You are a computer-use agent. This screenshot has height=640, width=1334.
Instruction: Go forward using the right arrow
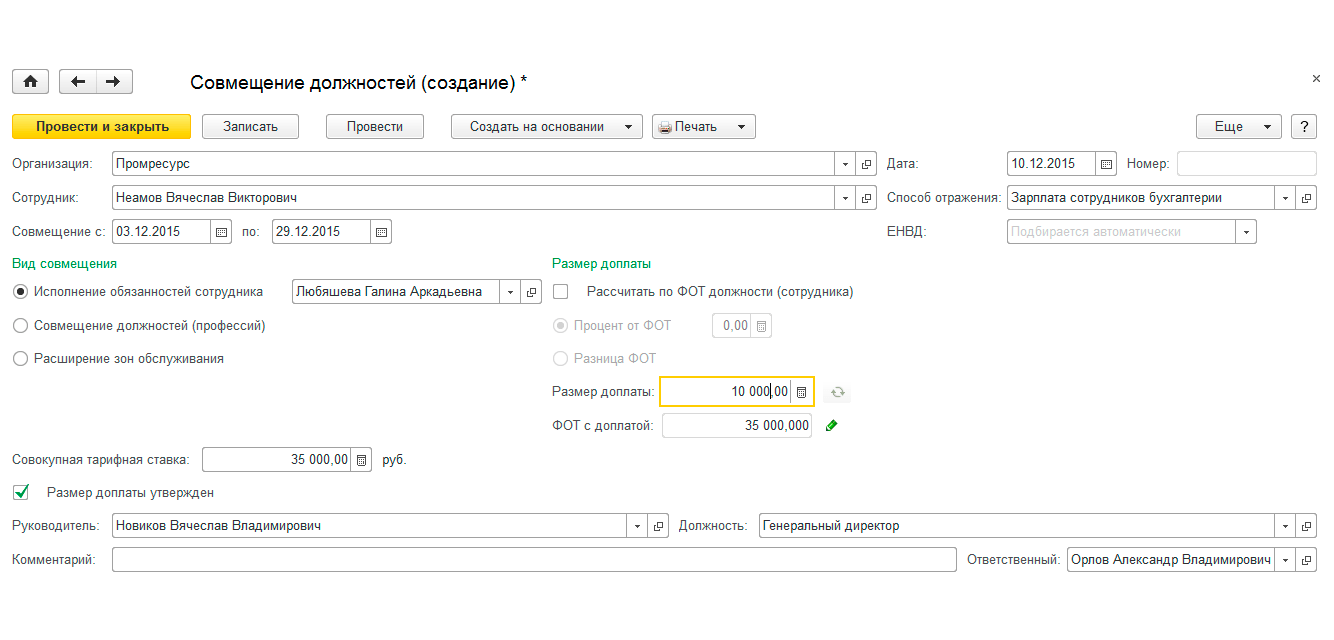coord(114,82)
